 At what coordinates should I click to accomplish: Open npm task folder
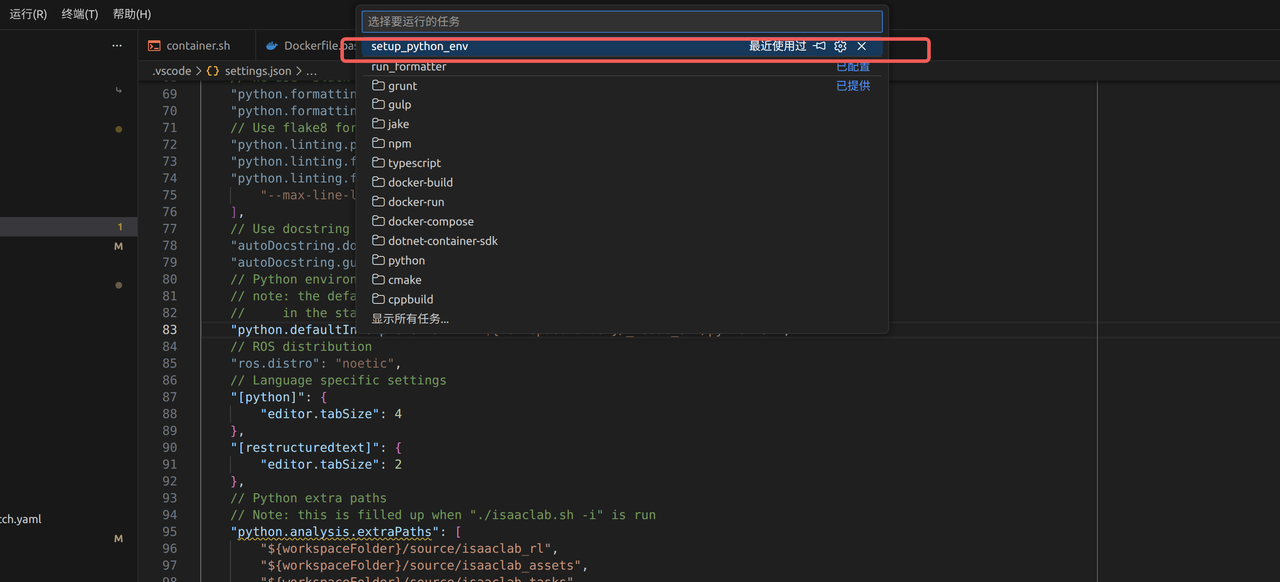[622, 144]
